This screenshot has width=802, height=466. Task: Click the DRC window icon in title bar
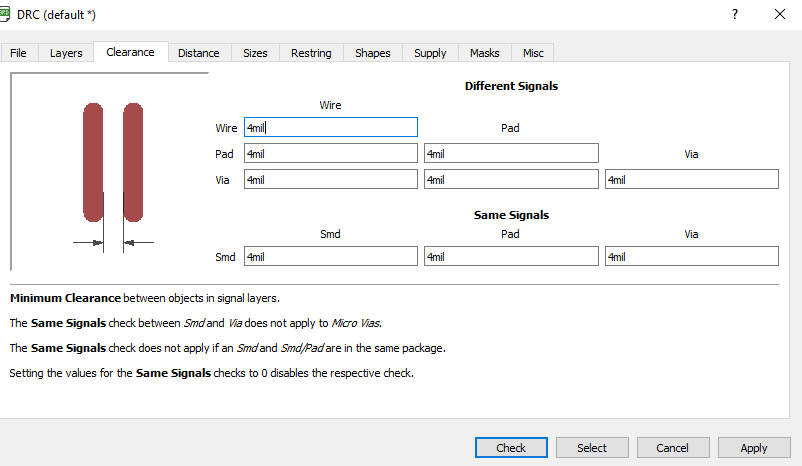[6, 14]
